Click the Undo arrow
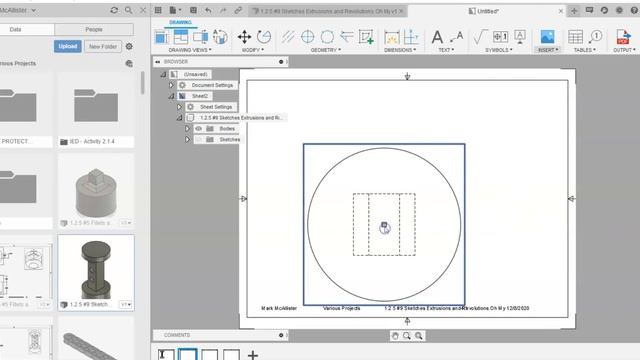This screenshot has width=640, height=360. pos(208,10)
